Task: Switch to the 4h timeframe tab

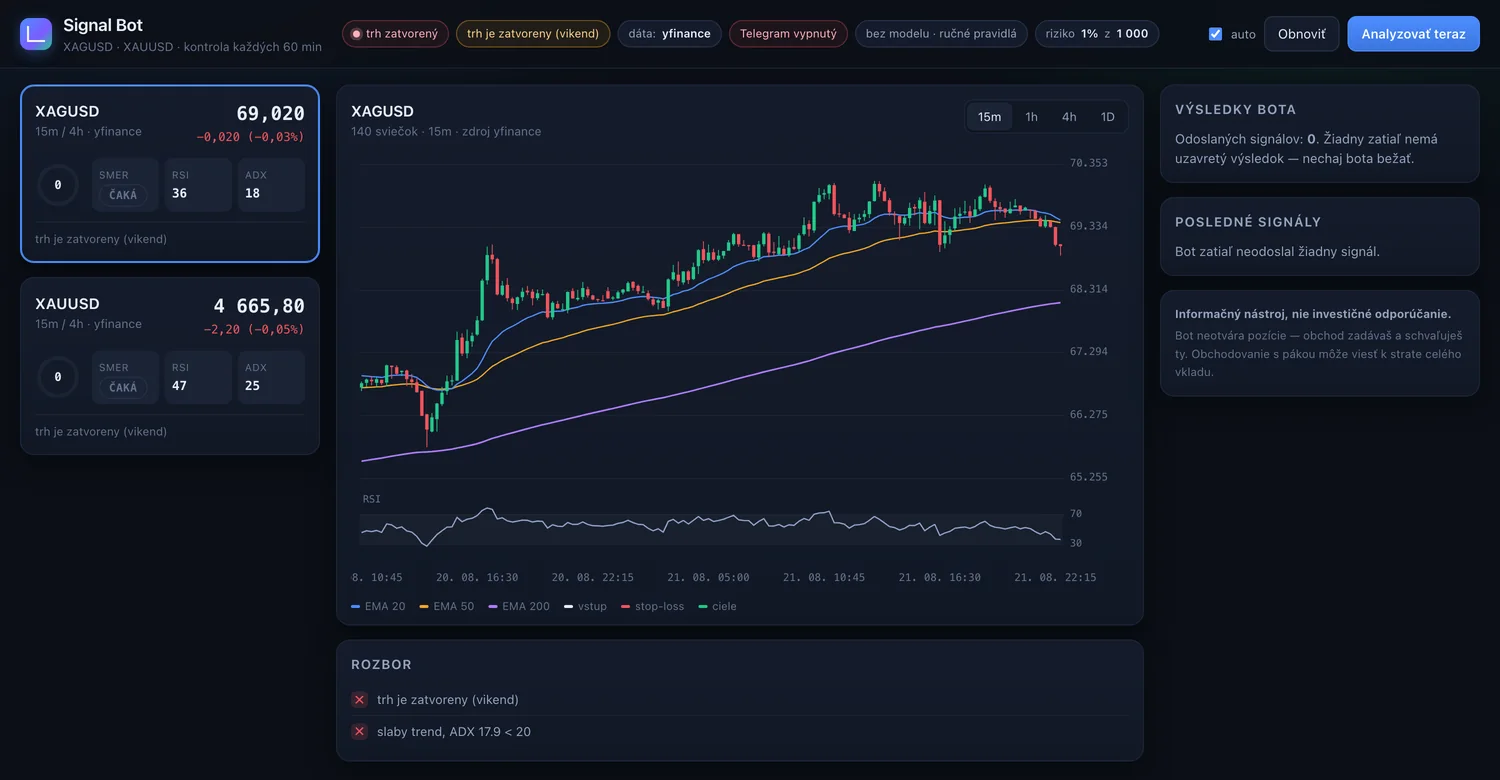Action: tap(1069, 117)
